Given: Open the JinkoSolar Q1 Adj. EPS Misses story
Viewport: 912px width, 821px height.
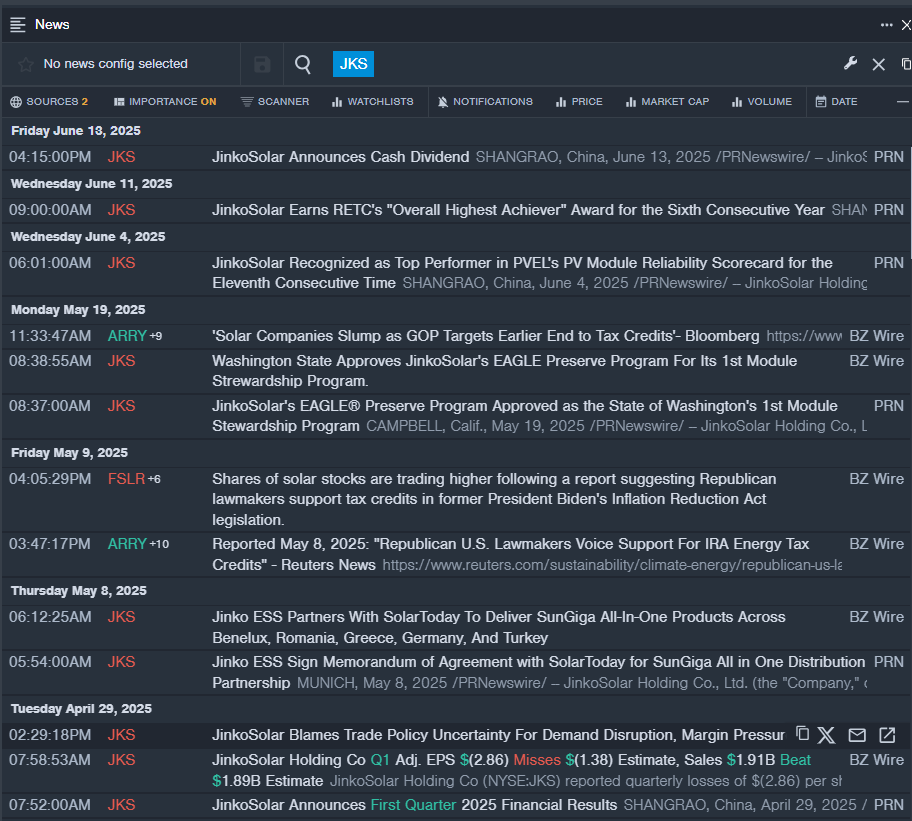Looking at the screenshot, I should coord(511,770).
